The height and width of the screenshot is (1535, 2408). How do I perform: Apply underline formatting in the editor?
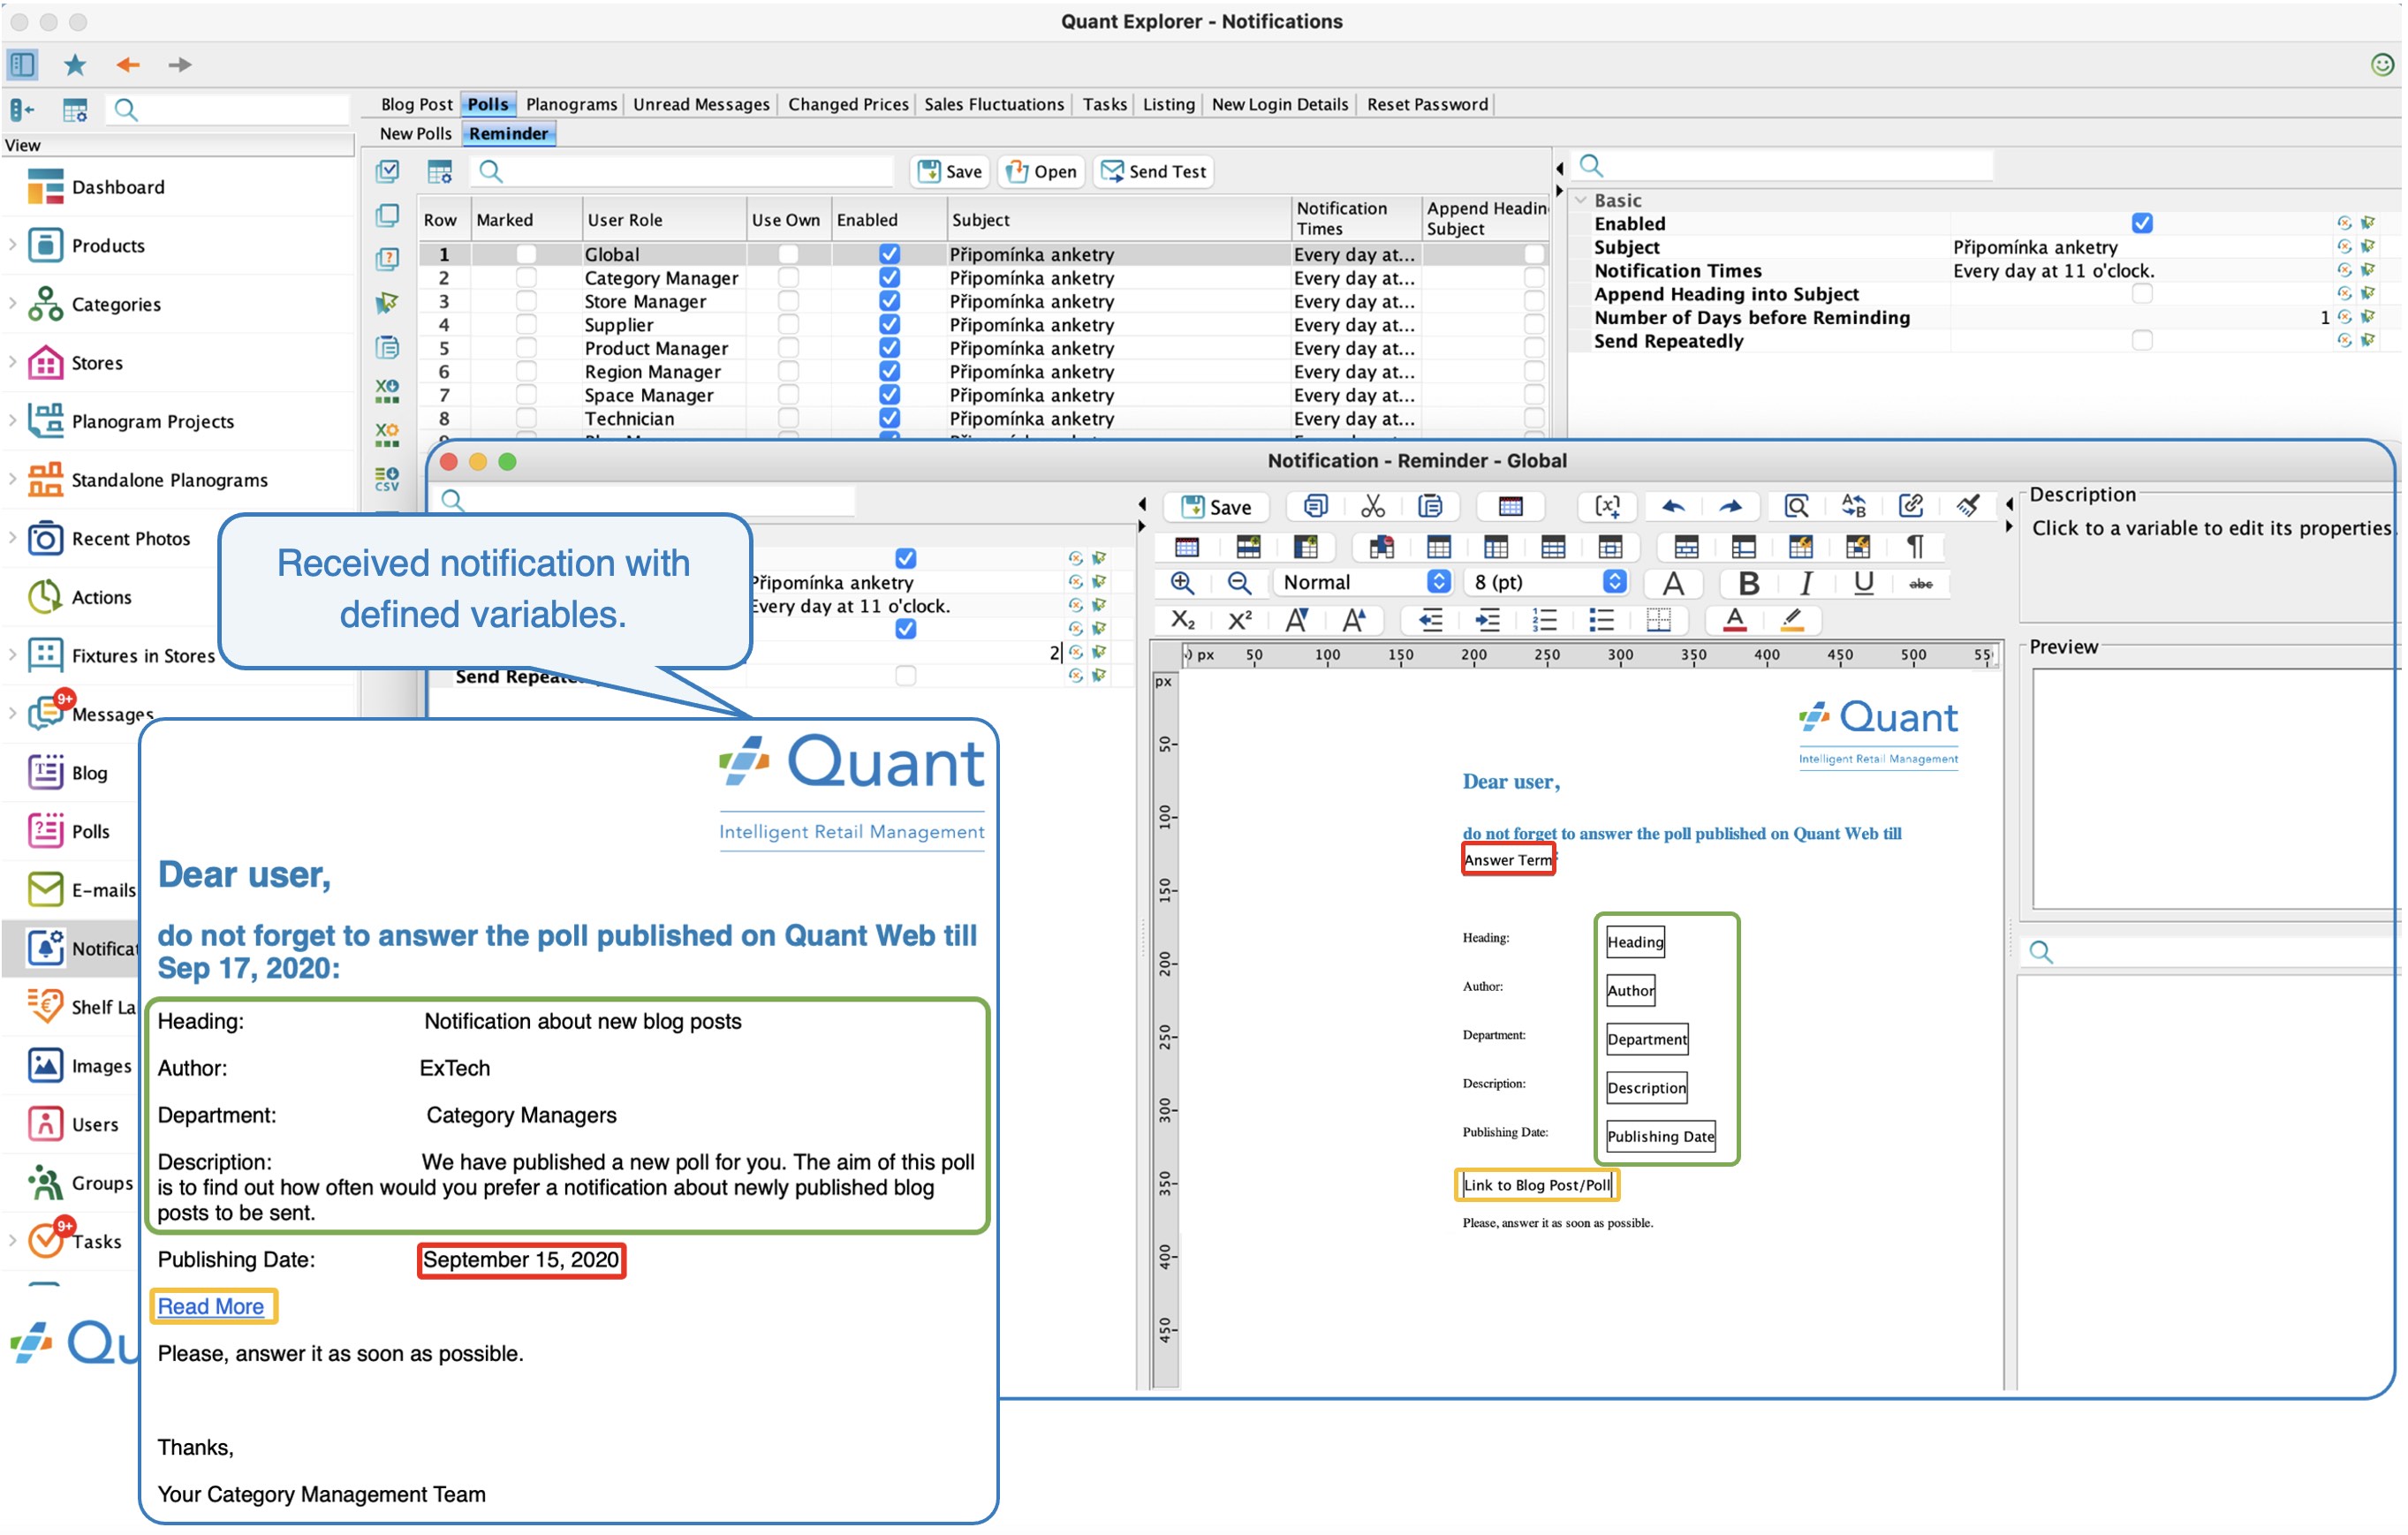pos(1863,583)
